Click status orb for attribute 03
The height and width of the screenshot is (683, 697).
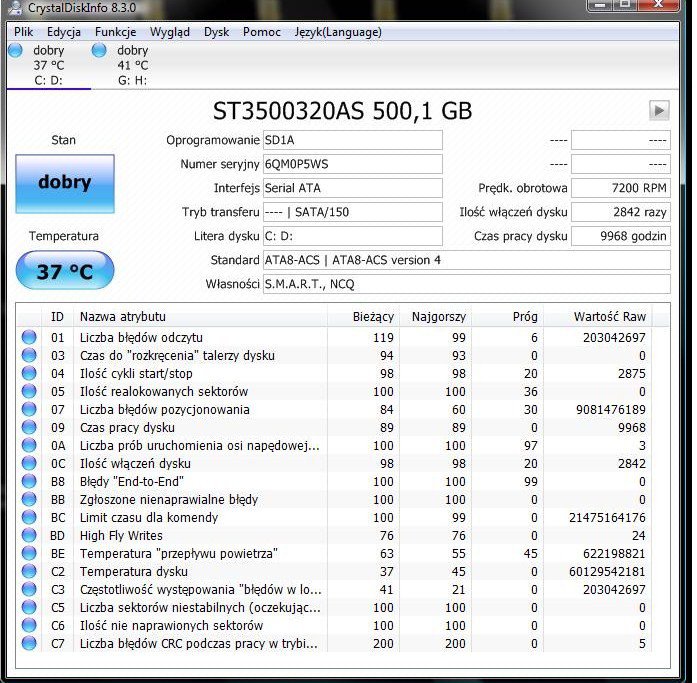(x=29, y=355)
